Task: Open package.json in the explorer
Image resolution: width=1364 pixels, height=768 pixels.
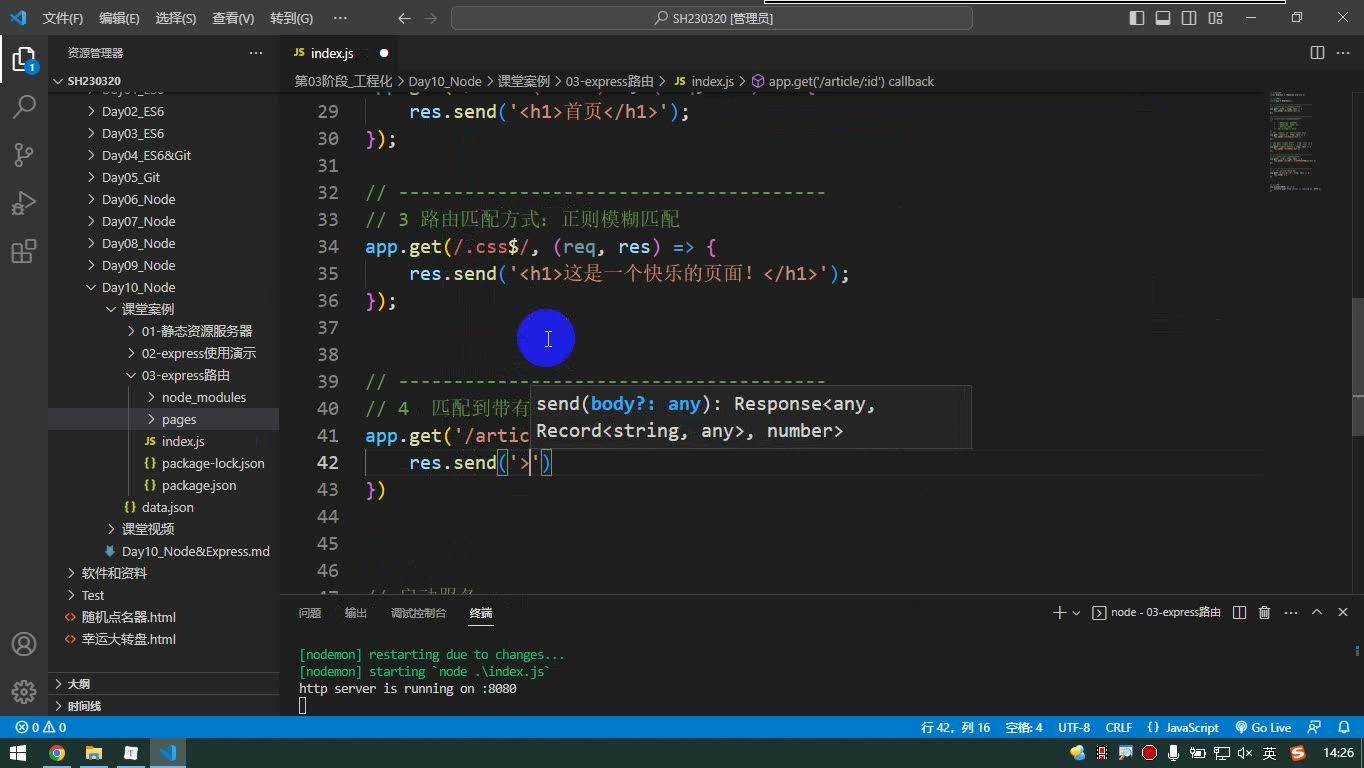Action: (x=199, y=485)
